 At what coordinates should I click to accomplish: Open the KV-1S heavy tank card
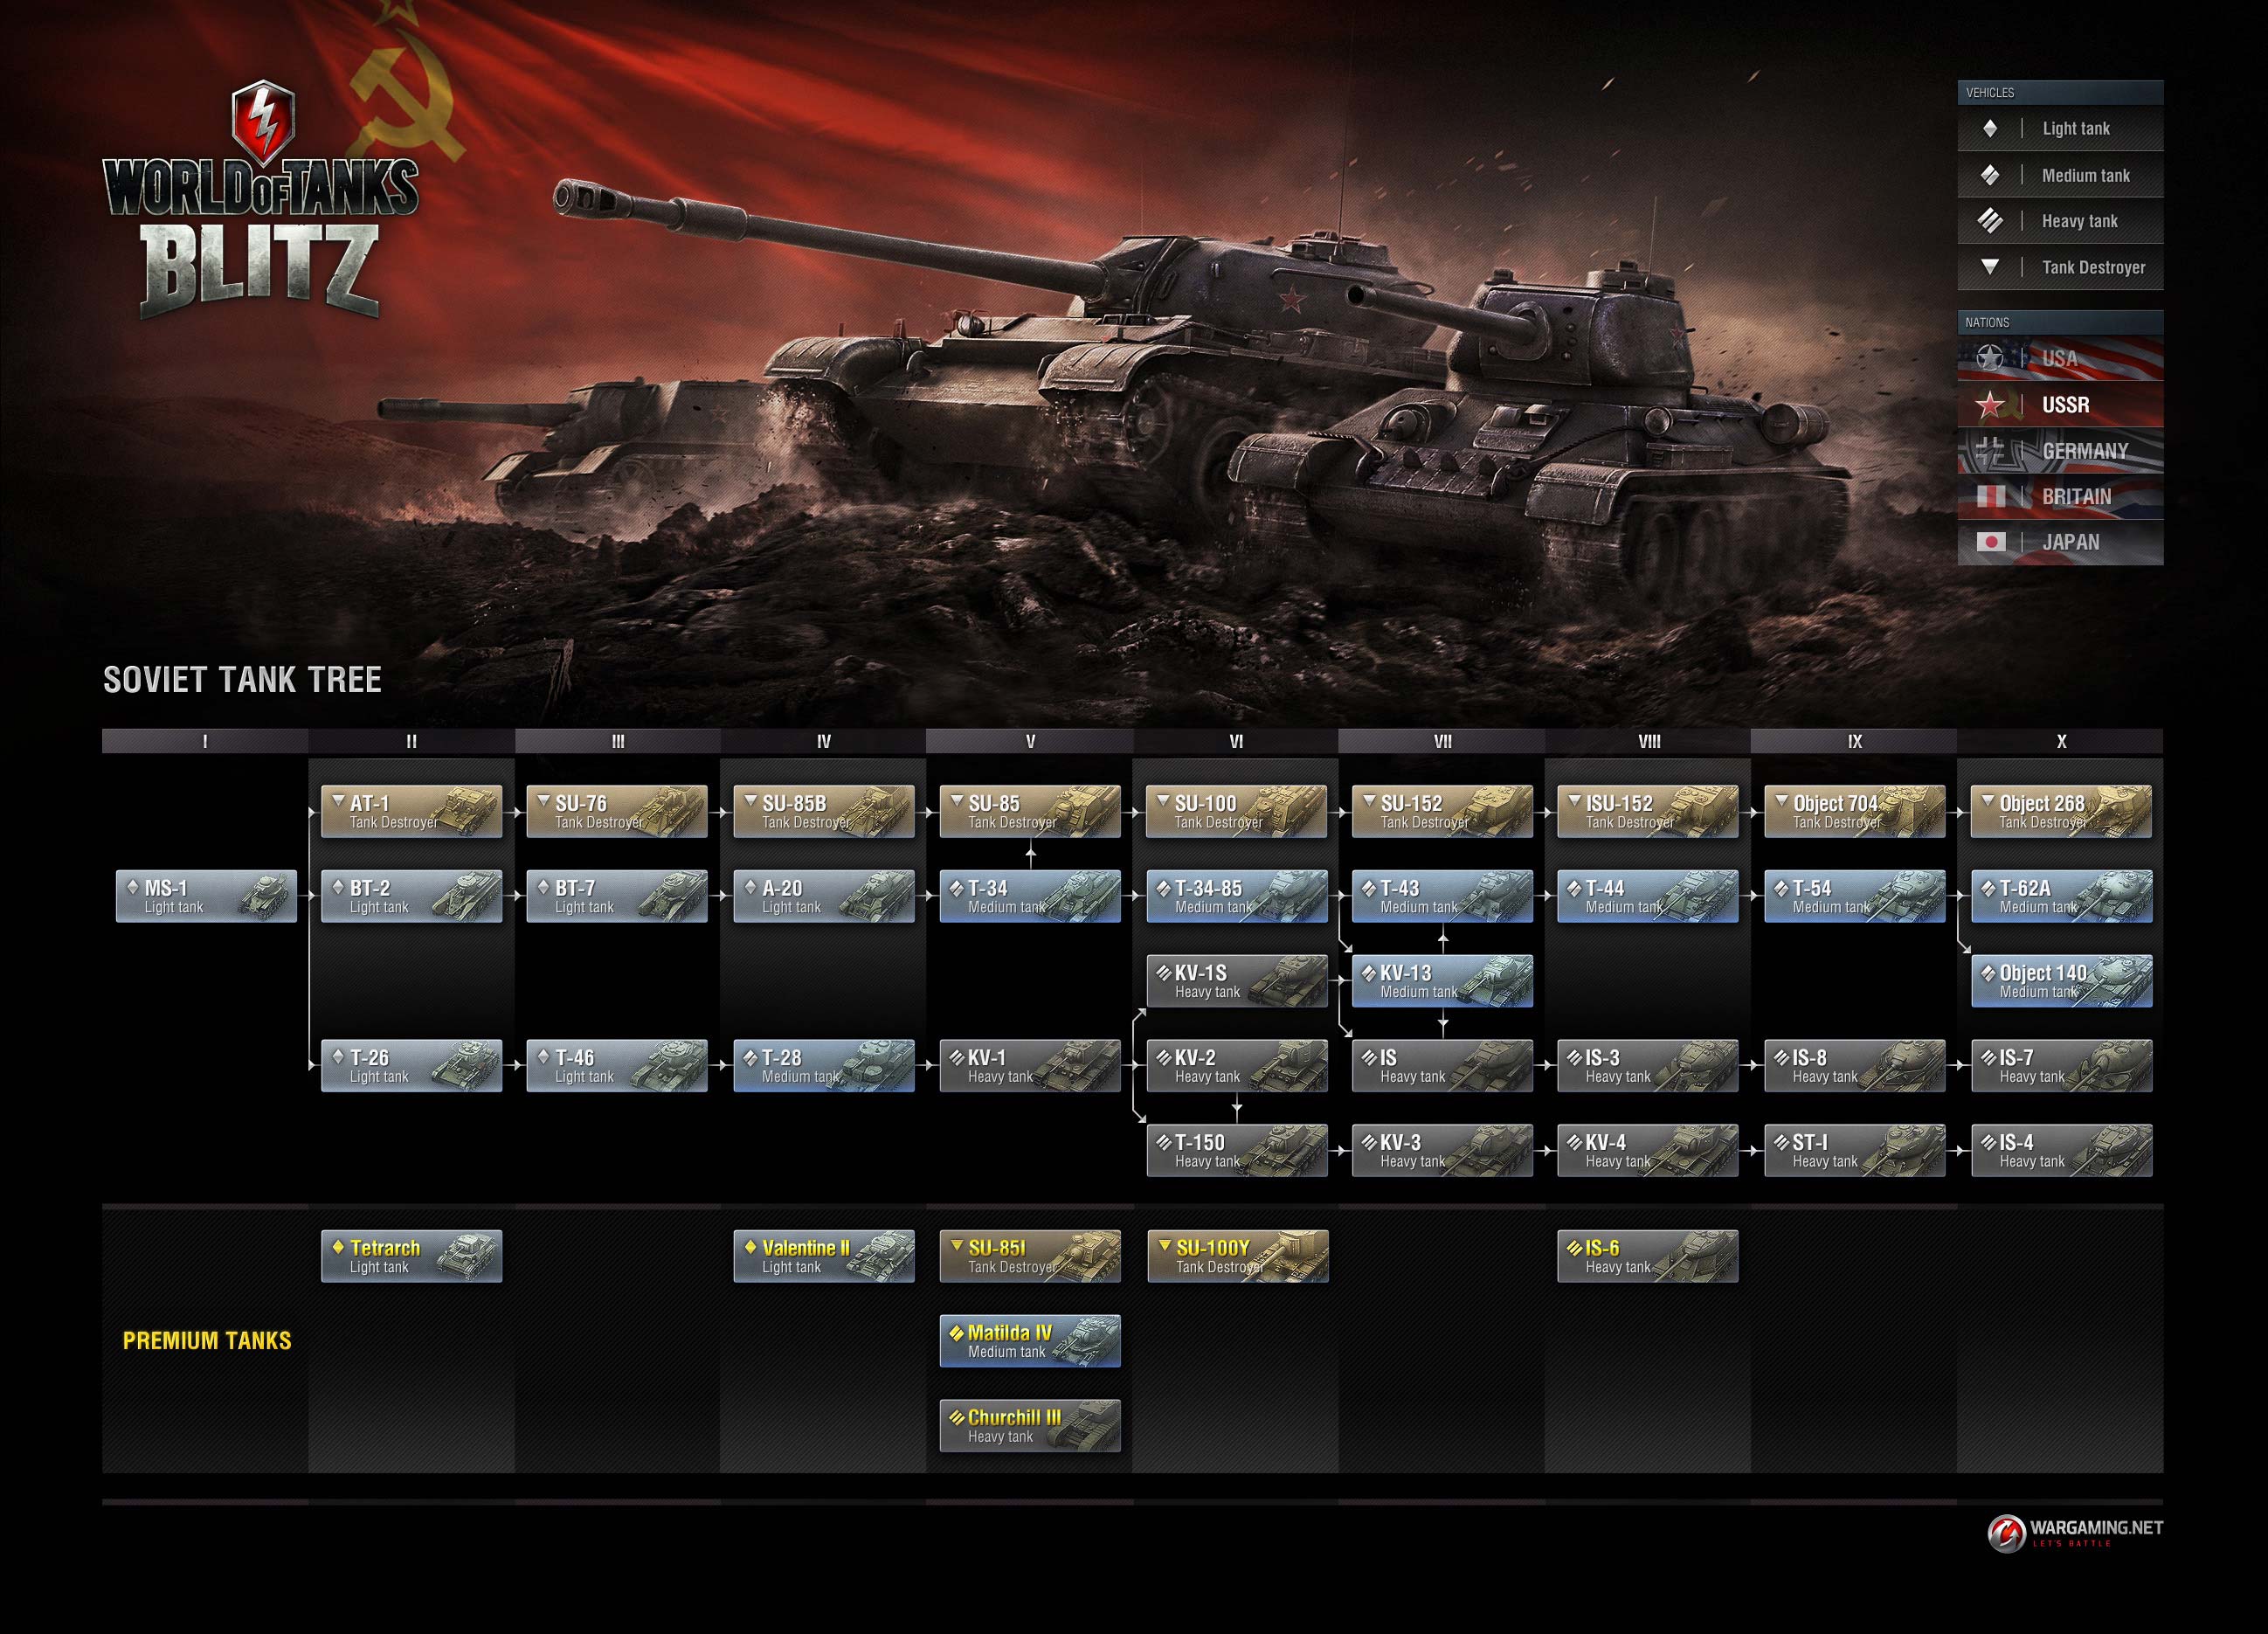[x=1237, y=981]
